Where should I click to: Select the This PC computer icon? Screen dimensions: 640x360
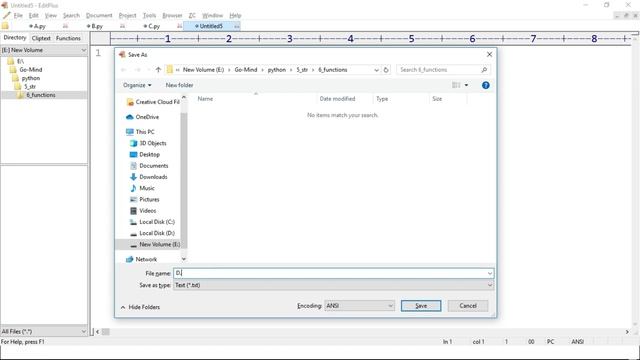click(130, 132)
